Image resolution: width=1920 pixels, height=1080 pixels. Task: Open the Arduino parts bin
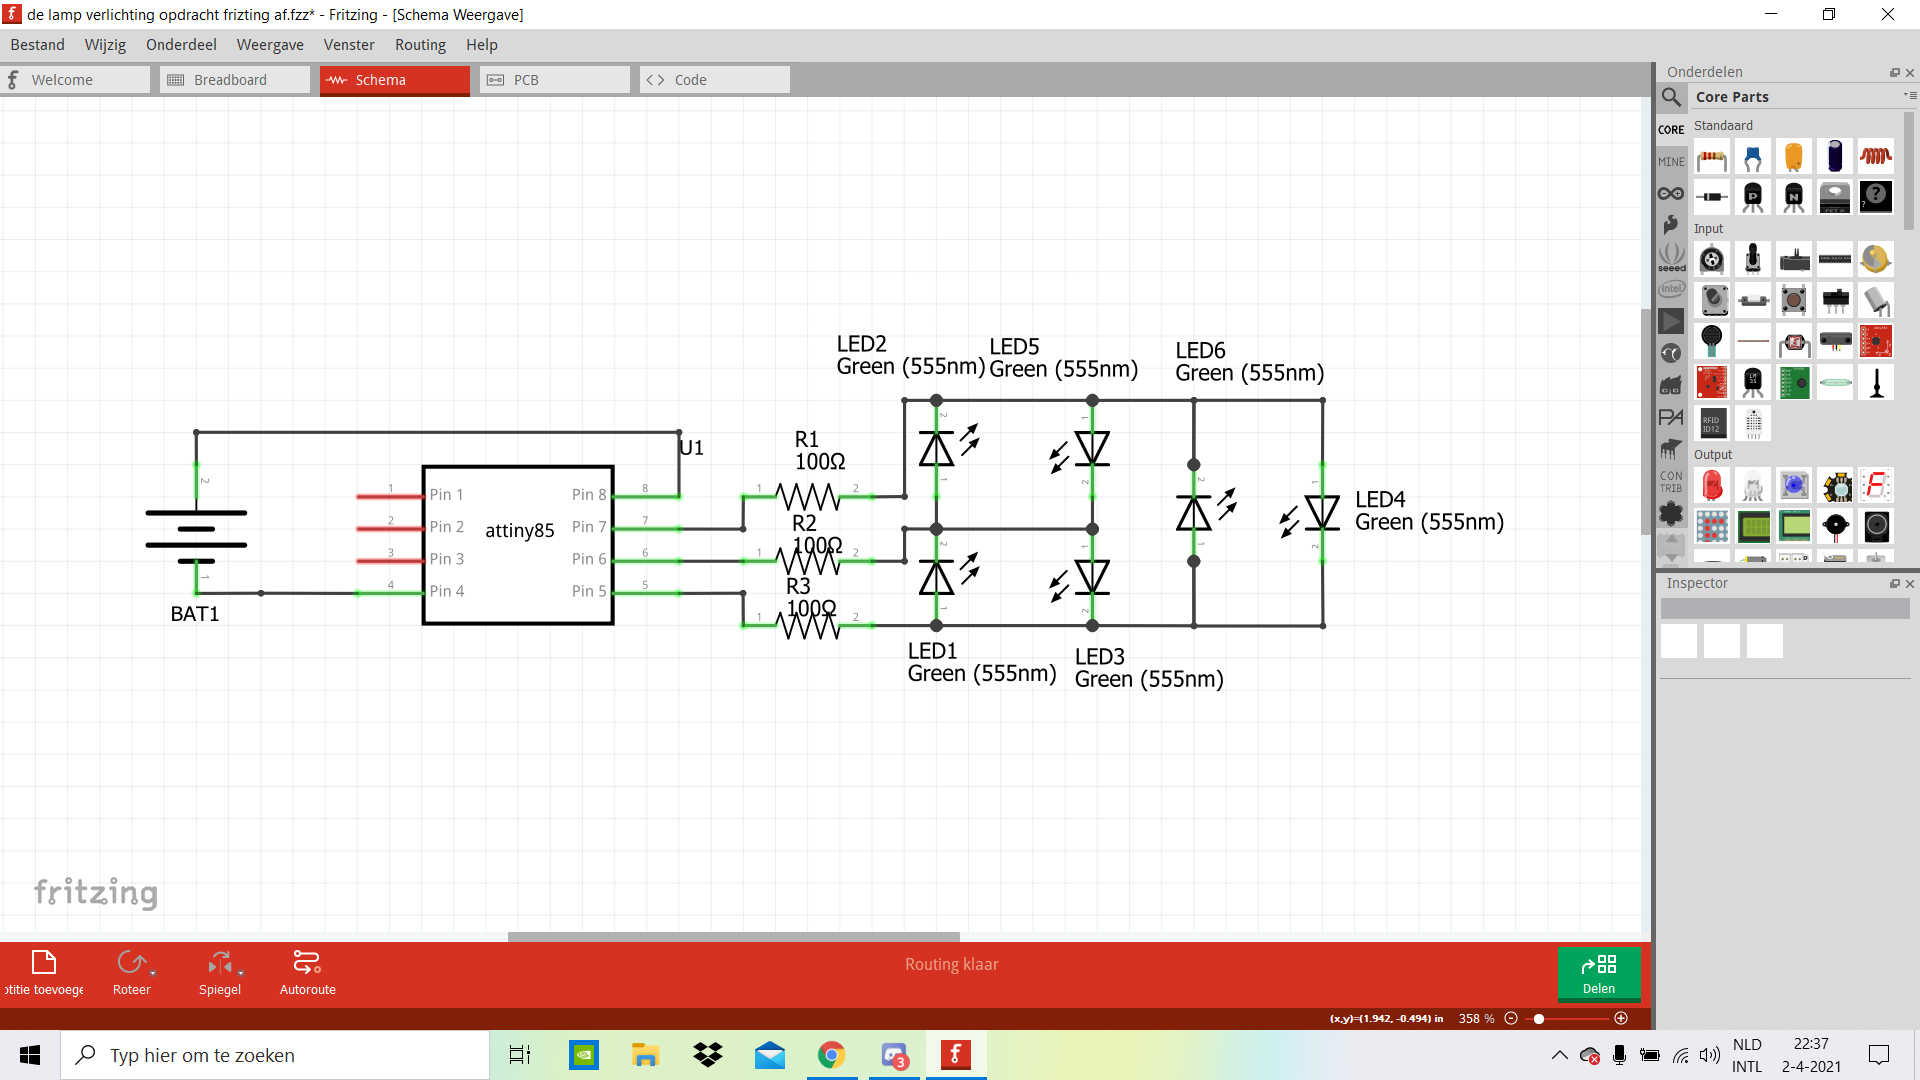coord(1671,194)
